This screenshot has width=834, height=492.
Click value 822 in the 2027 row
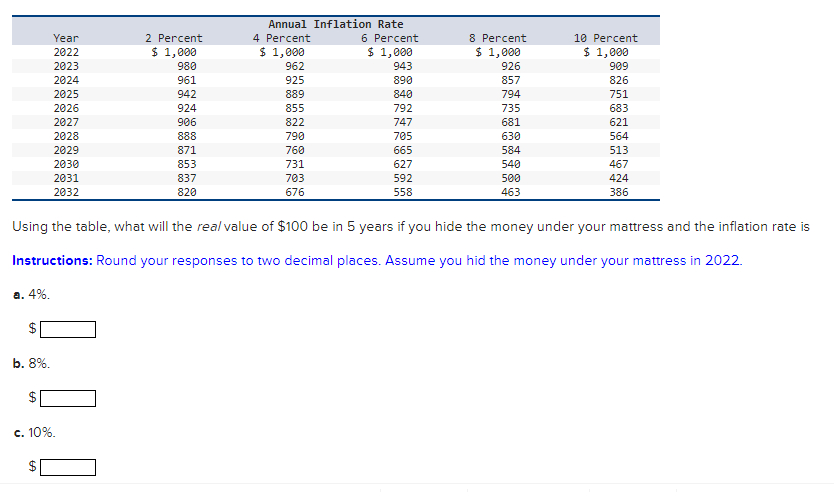(x=295, y=122)
